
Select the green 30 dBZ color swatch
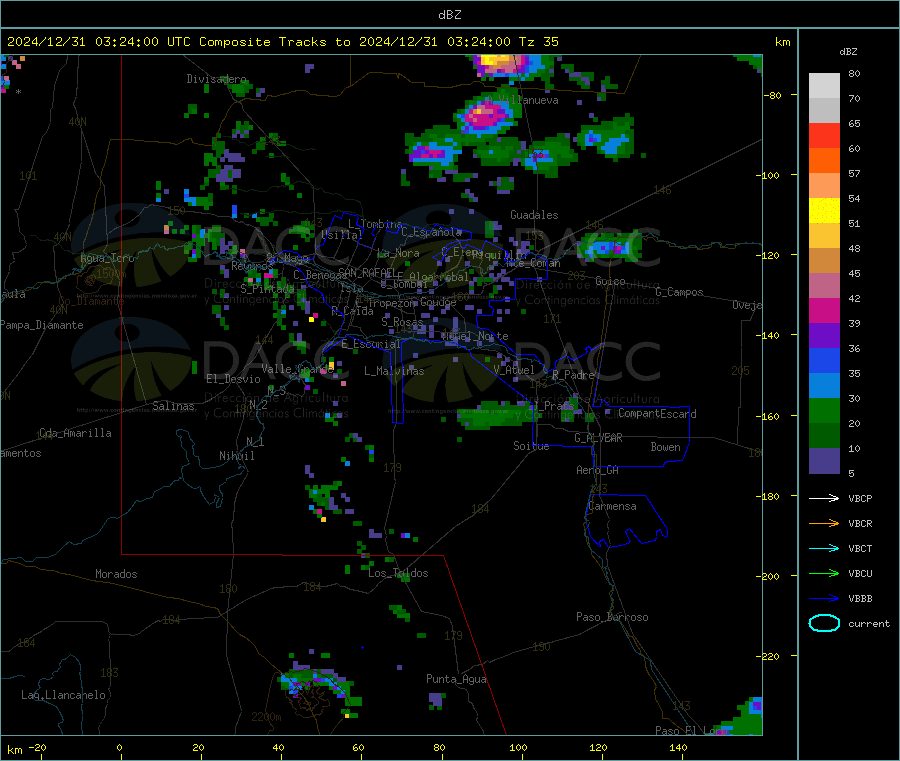point(824,410)
